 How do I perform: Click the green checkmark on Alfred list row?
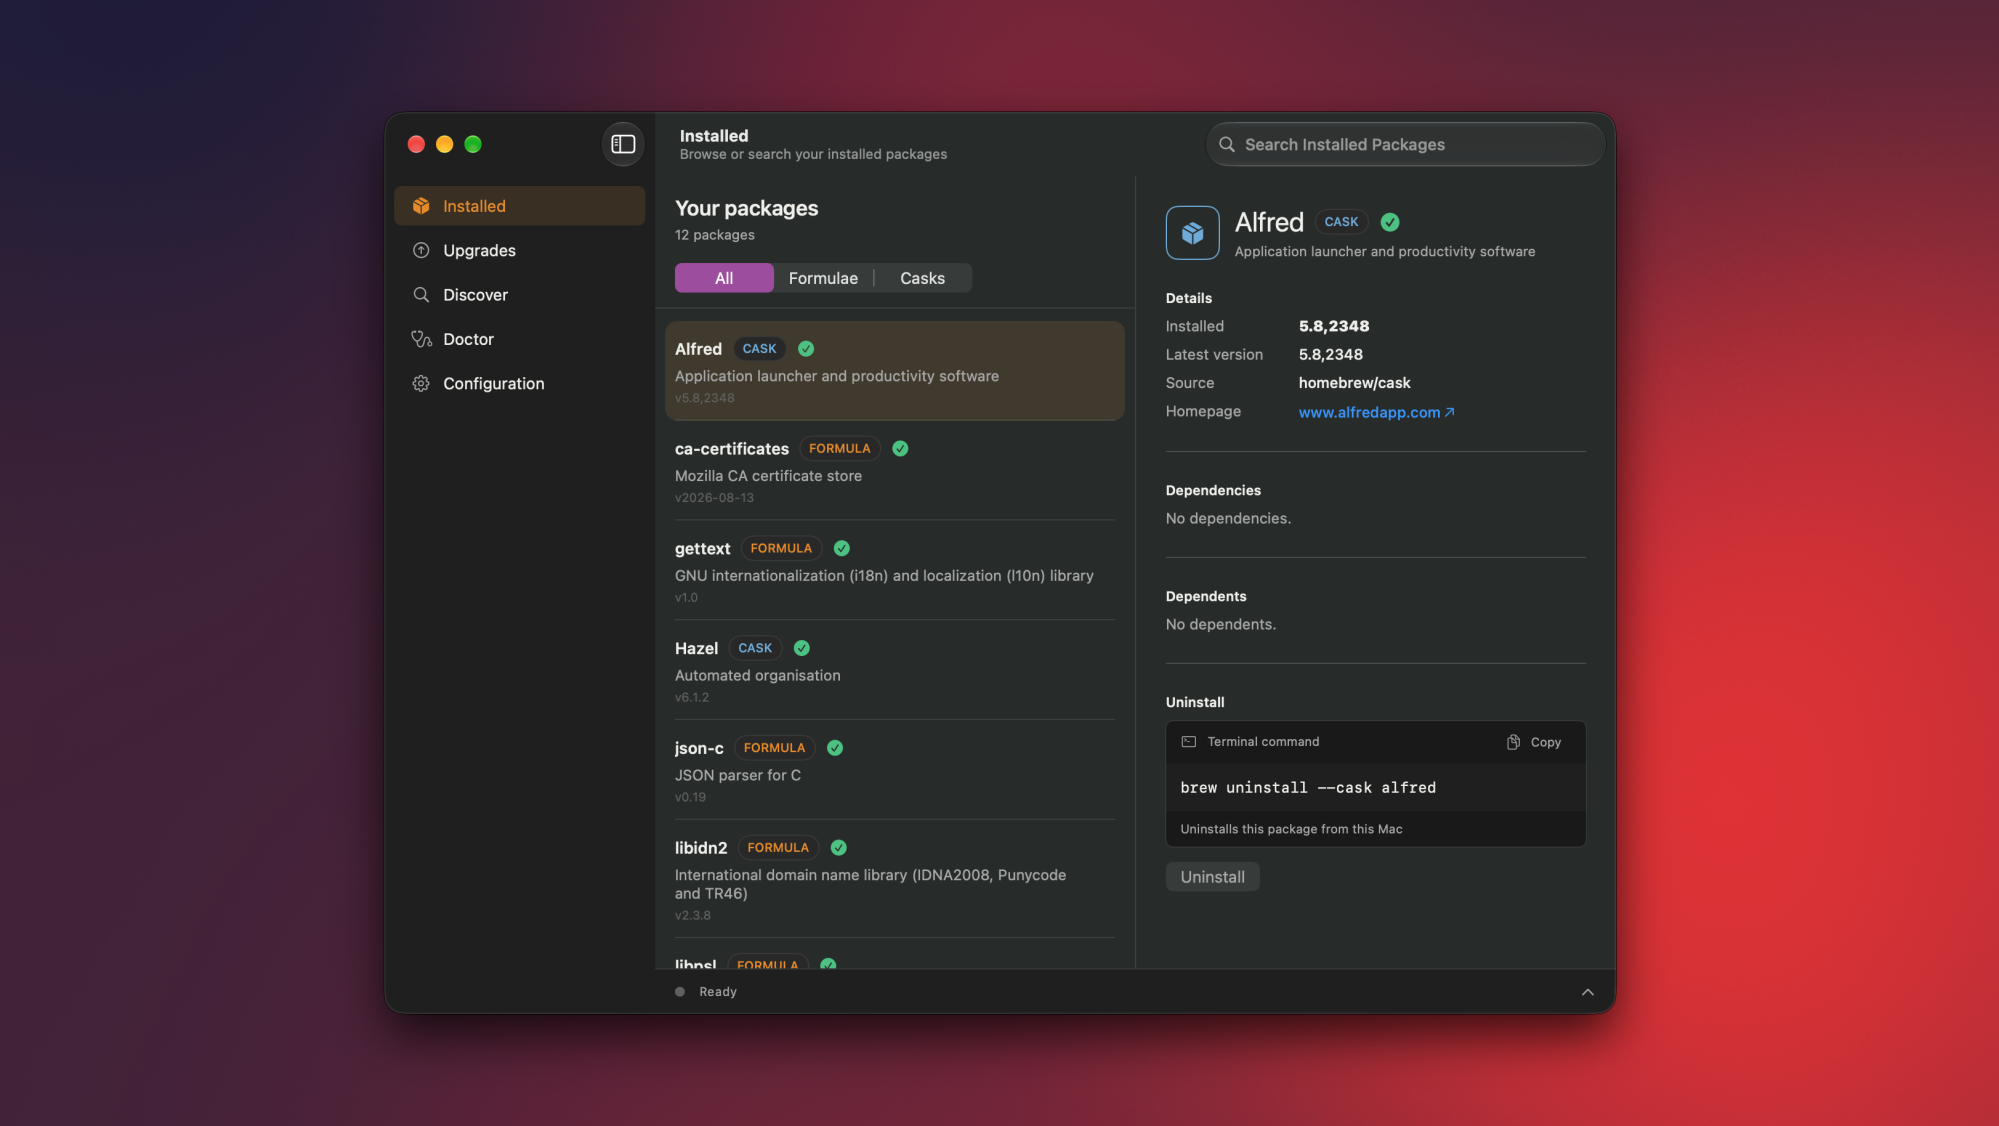(x=806, y=349)
